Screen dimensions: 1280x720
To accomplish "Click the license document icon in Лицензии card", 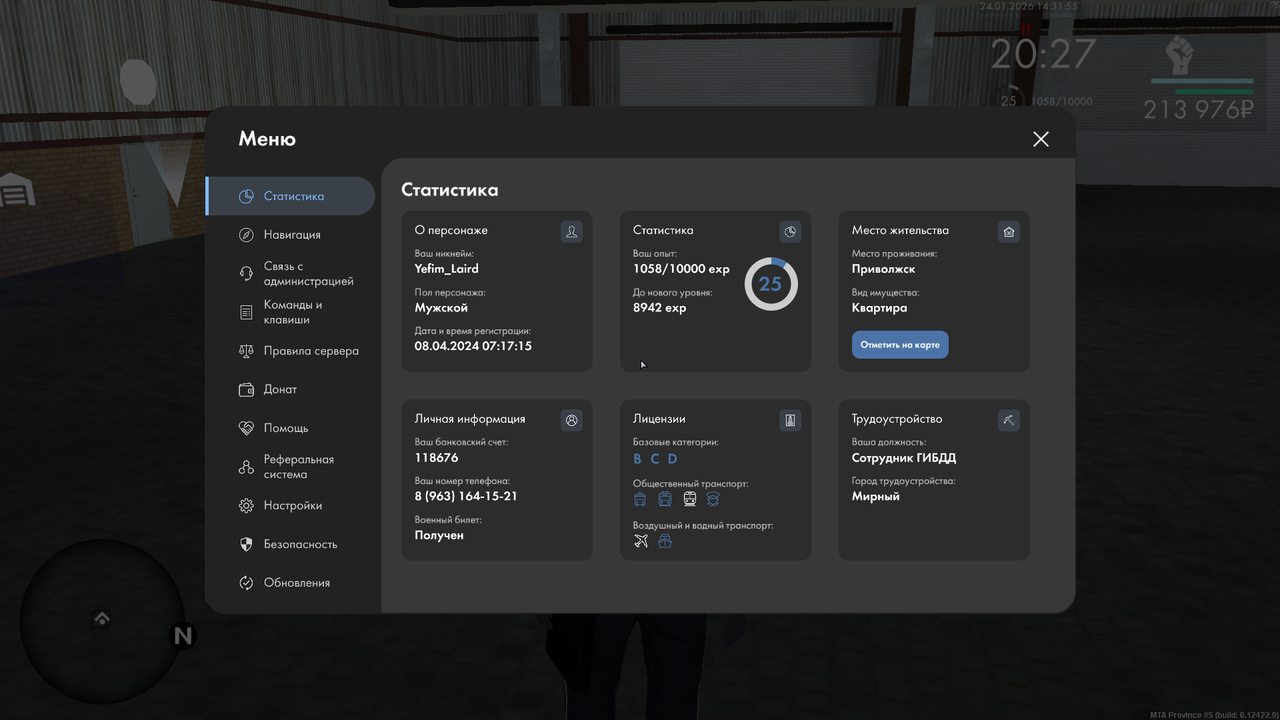I will click(790, 420).
